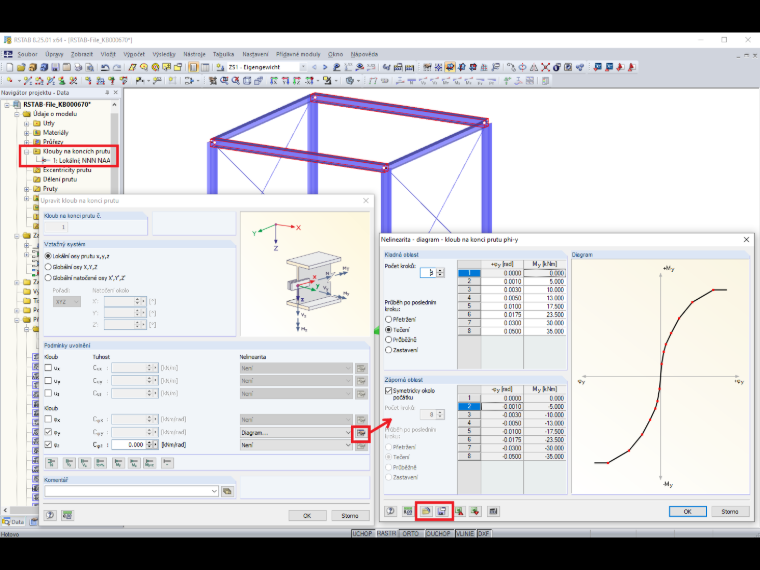
Task: Open the Výpočet menu
Action: pyautogui.click(x=134, y=54)
